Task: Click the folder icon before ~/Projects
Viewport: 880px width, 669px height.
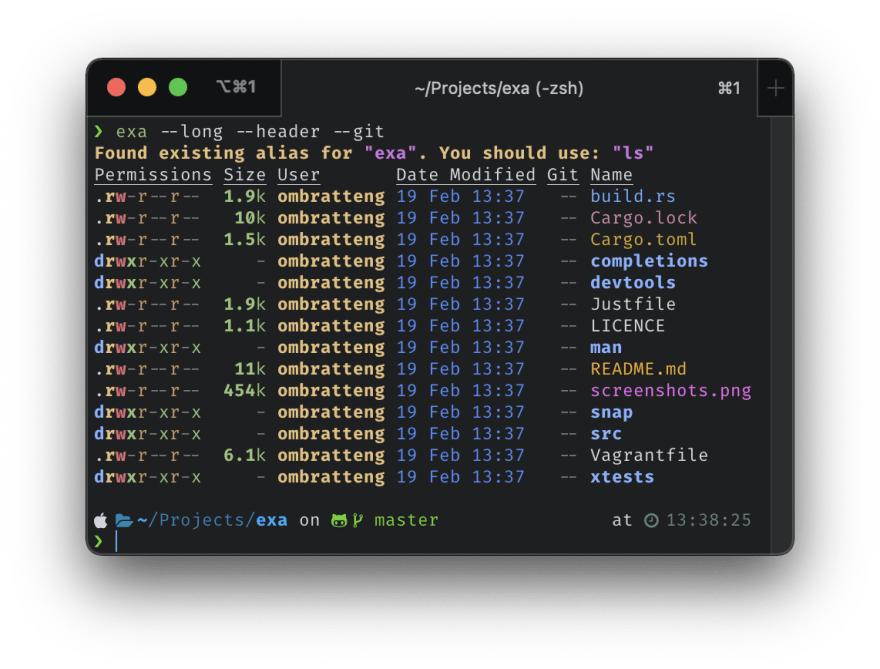Action: tap(124, 521)
